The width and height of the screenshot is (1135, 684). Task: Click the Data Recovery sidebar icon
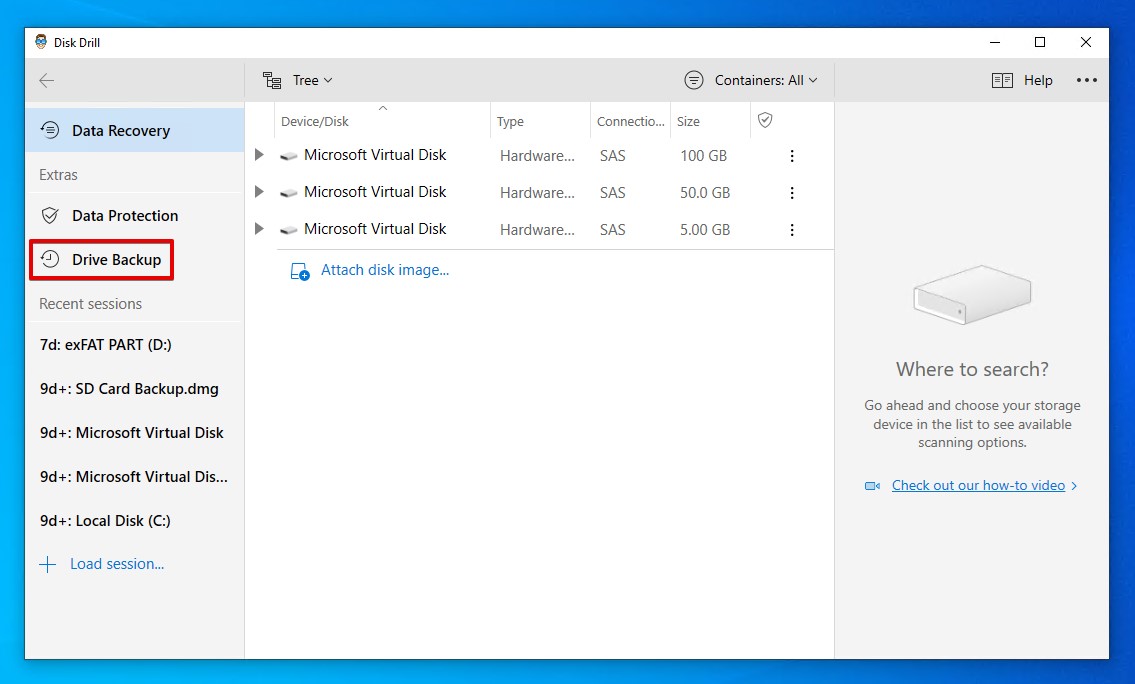coord(50,130)
